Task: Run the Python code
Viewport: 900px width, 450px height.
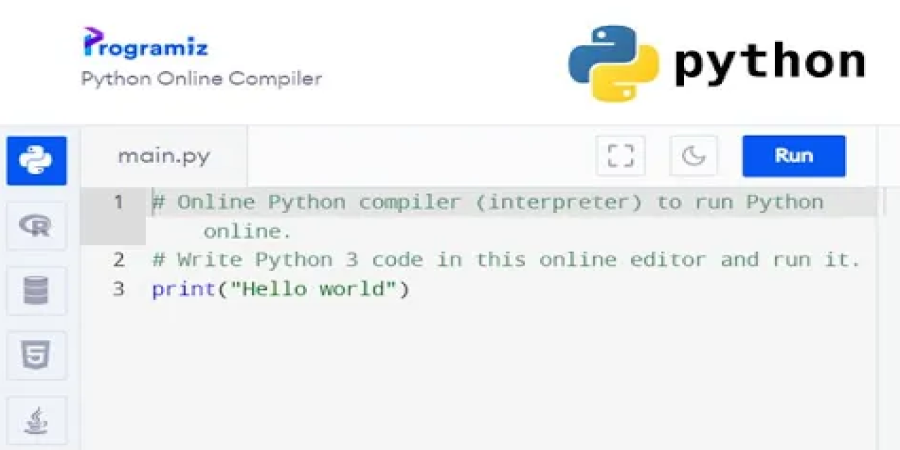Action: pyautogui.click(x=794, y=156)
